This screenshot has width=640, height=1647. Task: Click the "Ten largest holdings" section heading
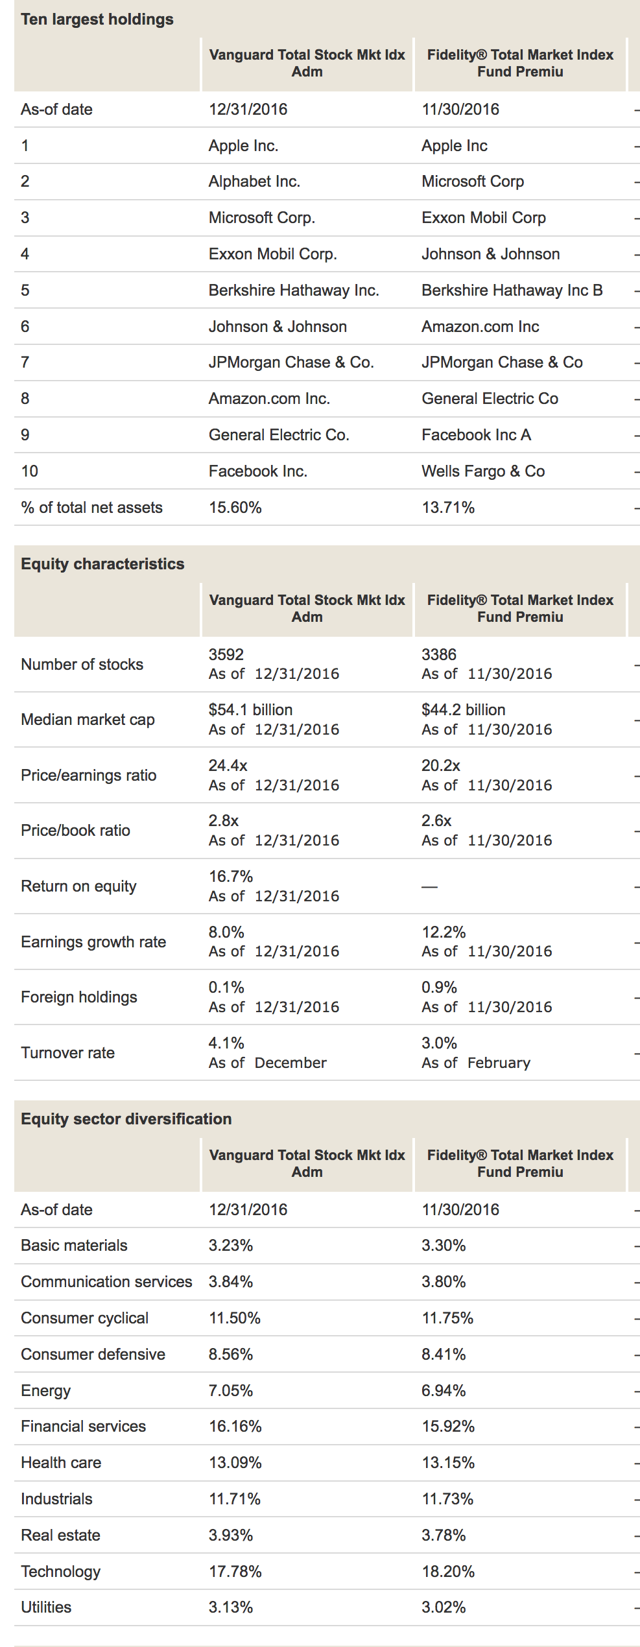point(97,19)
